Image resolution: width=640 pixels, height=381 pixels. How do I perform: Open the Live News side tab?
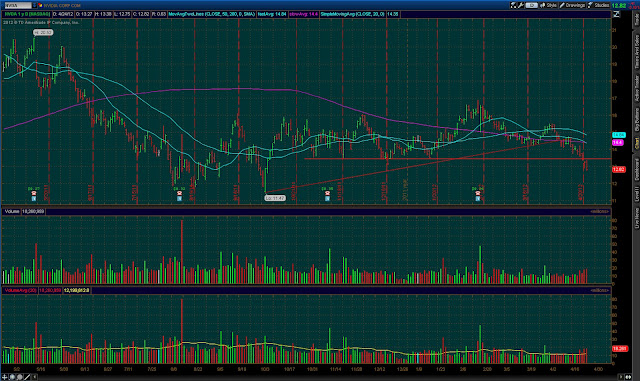pyautogui.click(x=636, y=218)
